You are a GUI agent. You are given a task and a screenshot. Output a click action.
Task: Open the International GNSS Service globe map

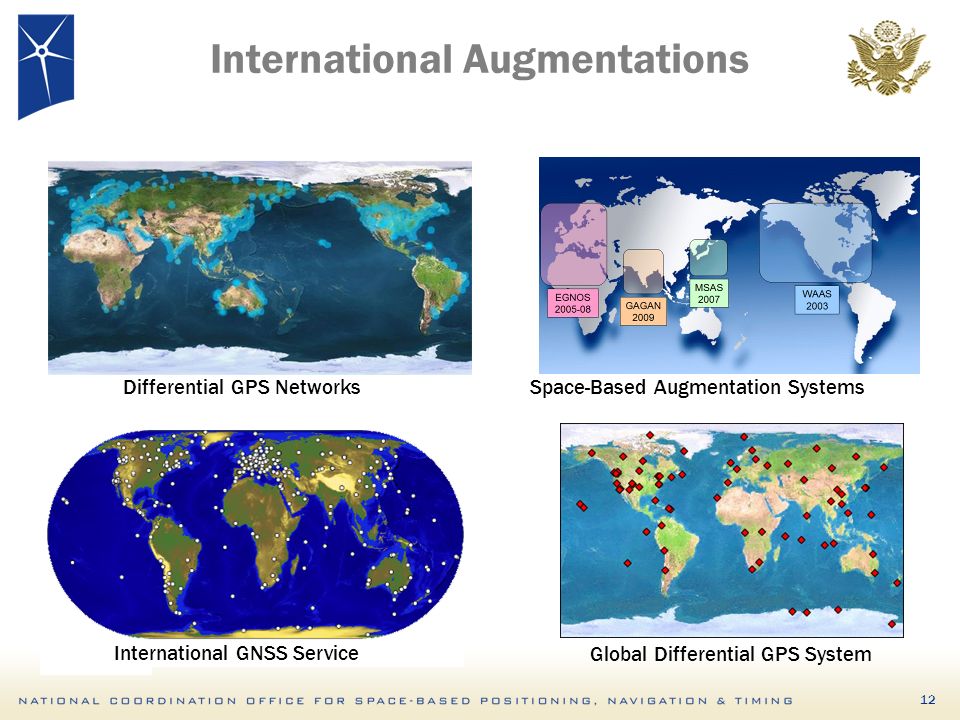255,533
